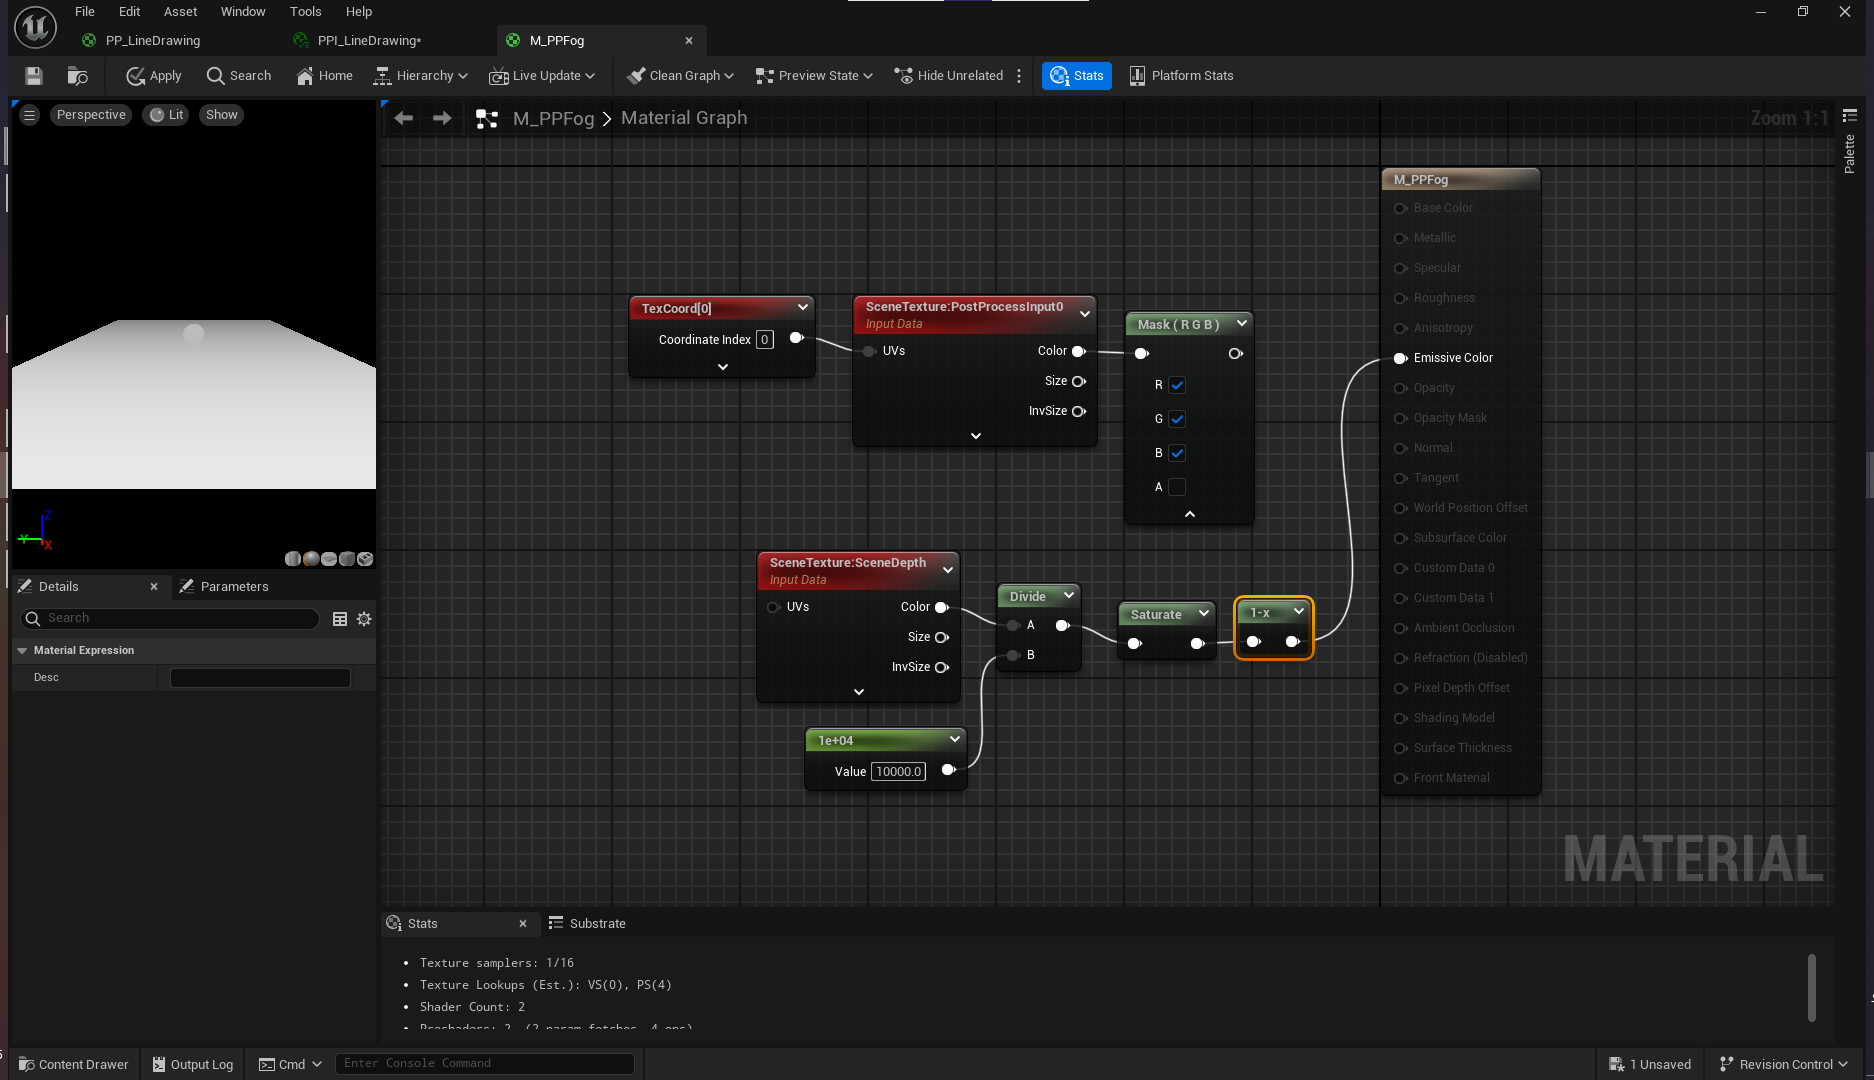The height and width of the screenshot is (1080, 1874).
Task: Click the graph back navigation arrow
Action: 404,118
